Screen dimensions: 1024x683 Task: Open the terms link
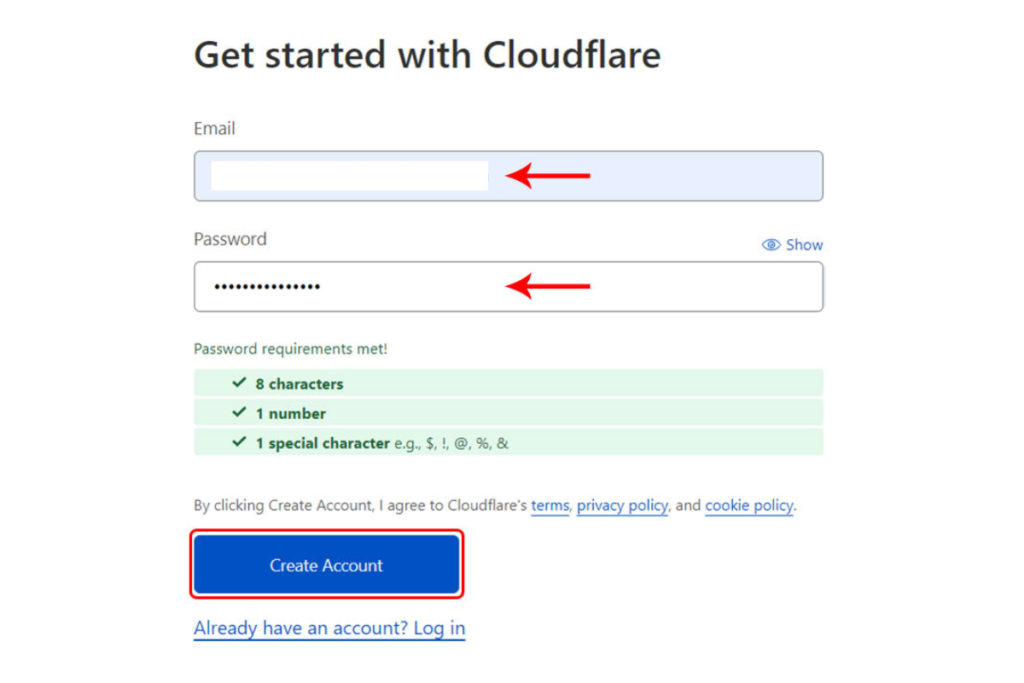coord(550,505)
